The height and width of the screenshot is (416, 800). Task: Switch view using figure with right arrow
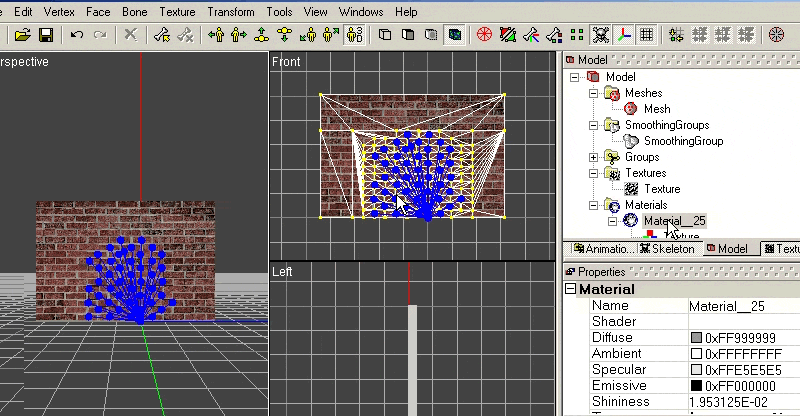click(x=239, y=35)
